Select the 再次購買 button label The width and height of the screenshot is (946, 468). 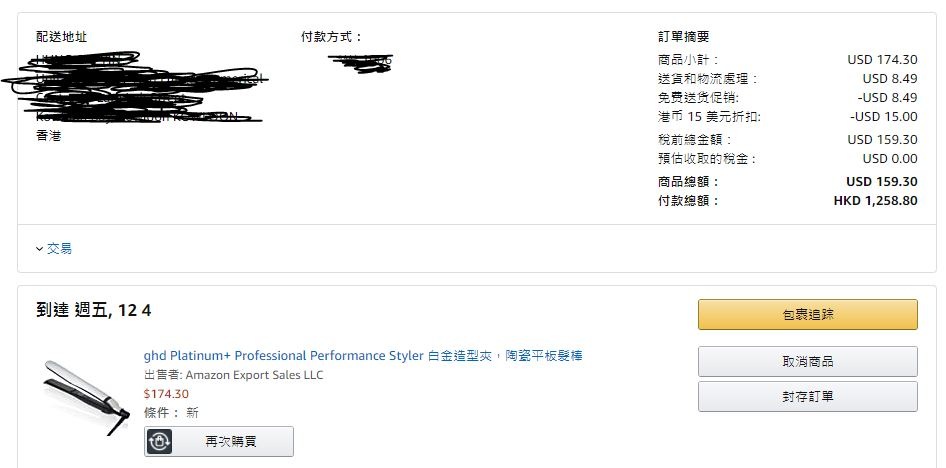(230, 441)
